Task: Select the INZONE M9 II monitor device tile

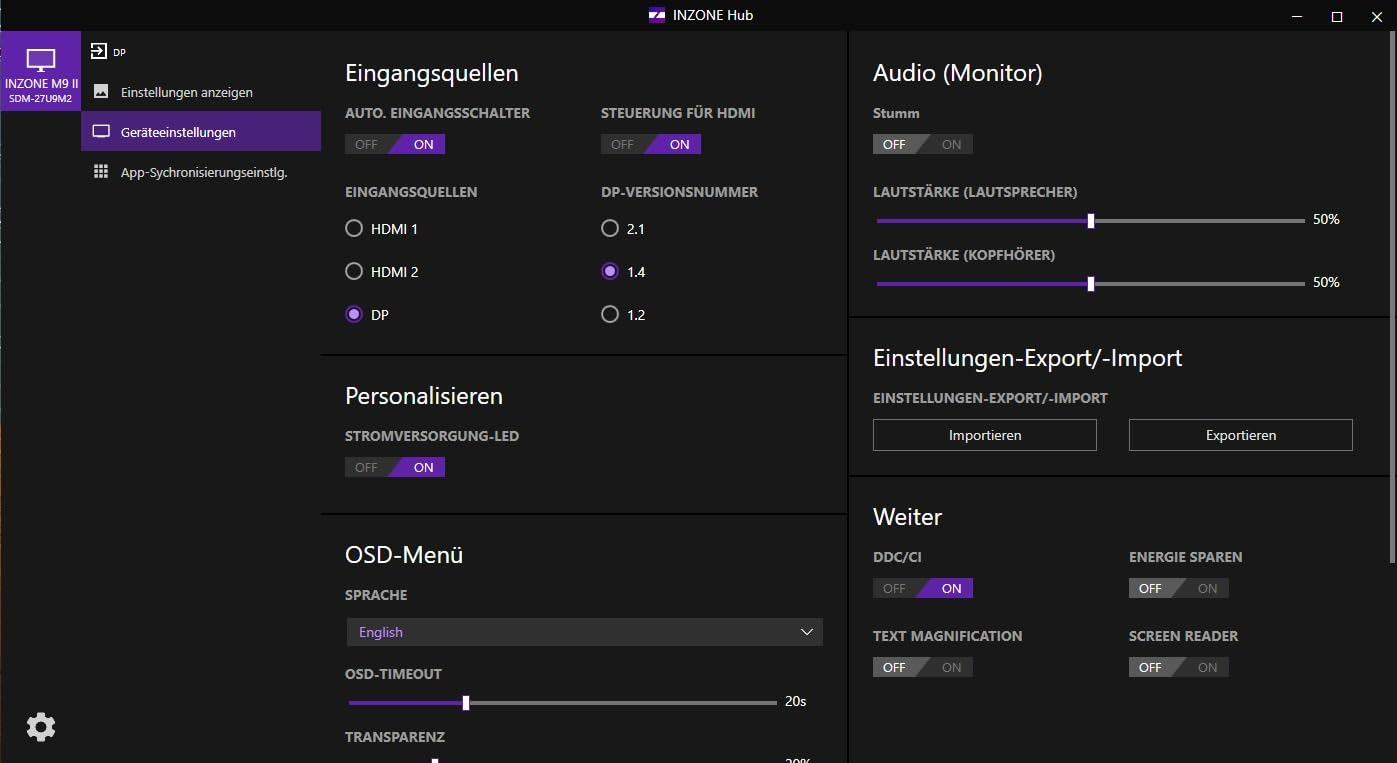Action: (x=41, y=71)
